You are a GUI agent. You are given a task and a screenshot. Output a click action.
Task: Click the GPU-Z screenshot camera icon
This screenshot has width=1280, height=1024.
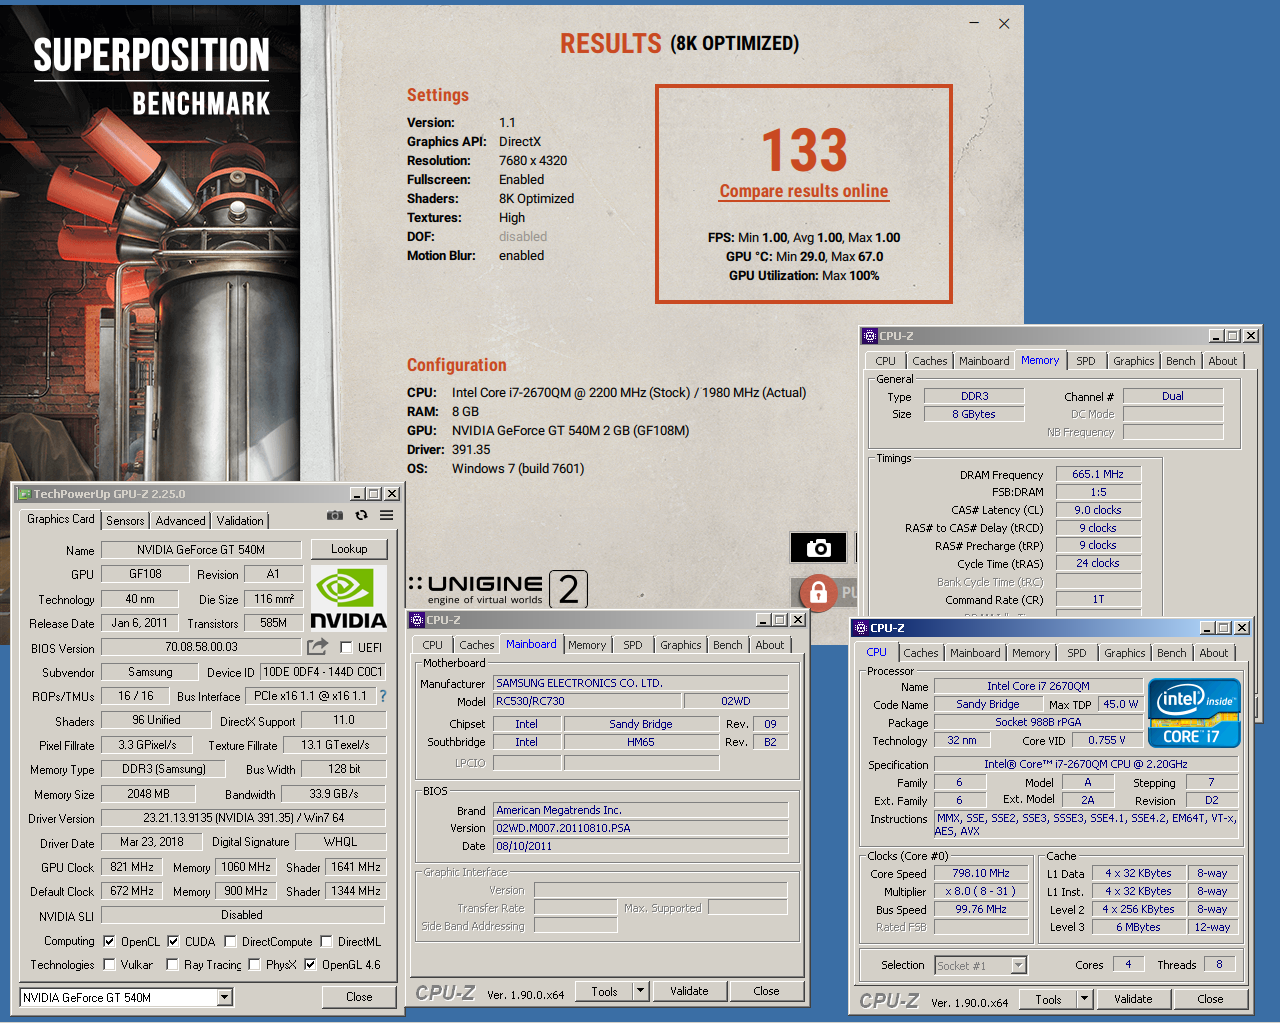pyautogui.click(x=335, y=516)
